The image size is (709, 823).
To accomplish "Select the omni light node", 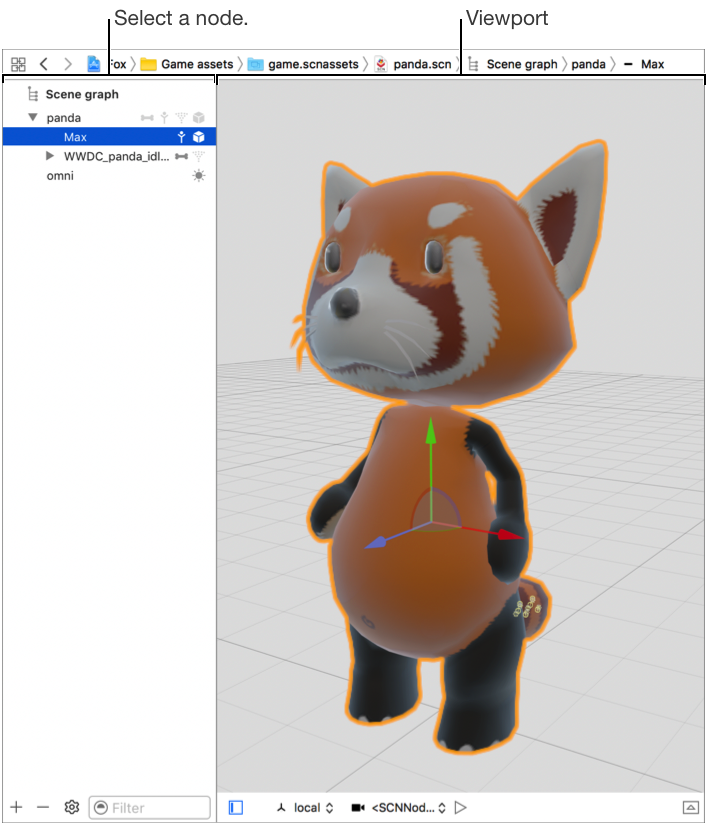I will [x=109, y=176].
